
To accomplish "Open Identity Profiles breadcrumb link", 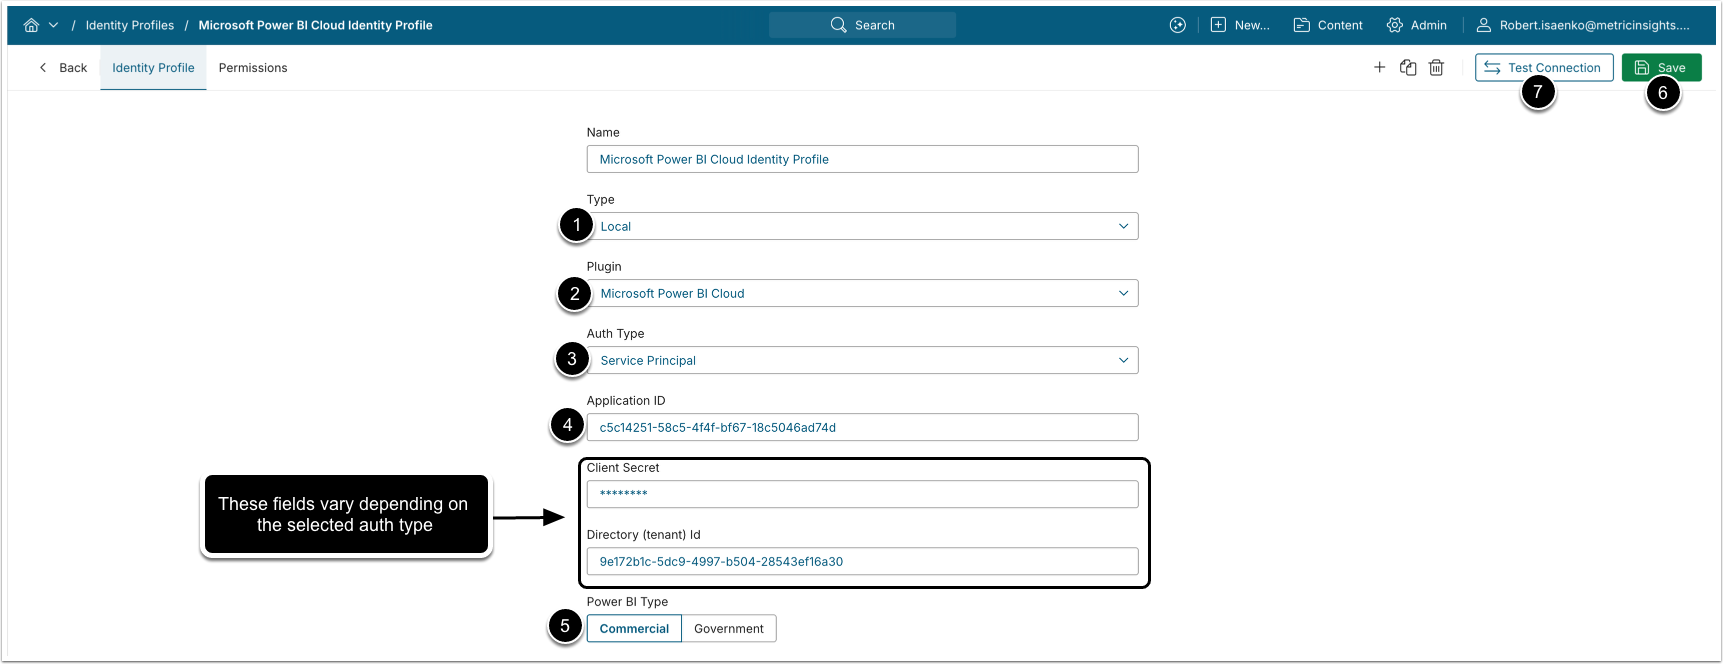I will tap(130, 25).
